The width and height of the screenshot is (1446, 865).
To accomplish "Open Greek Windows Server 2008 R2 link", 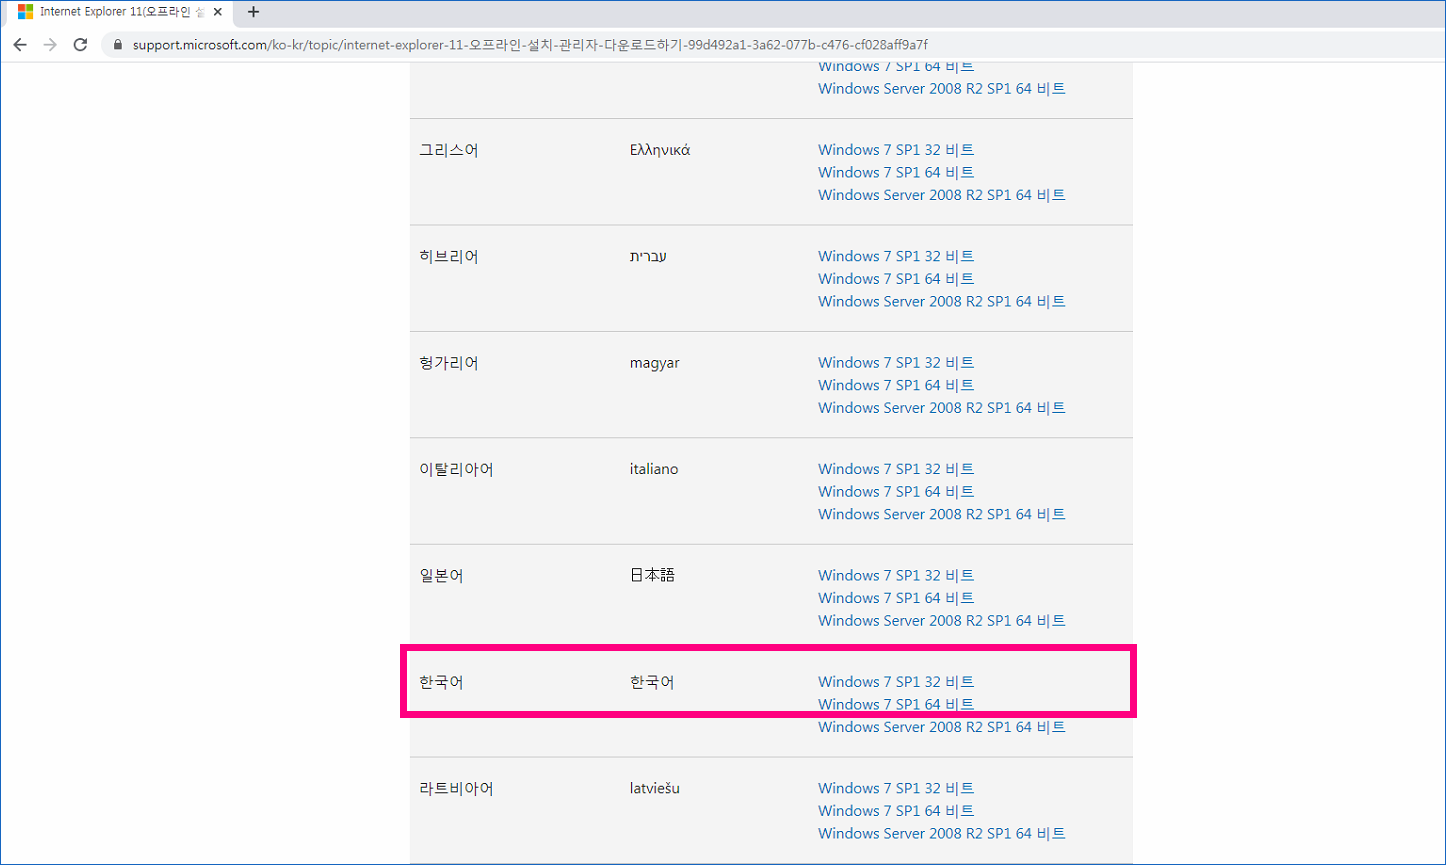I will (942, 195).
